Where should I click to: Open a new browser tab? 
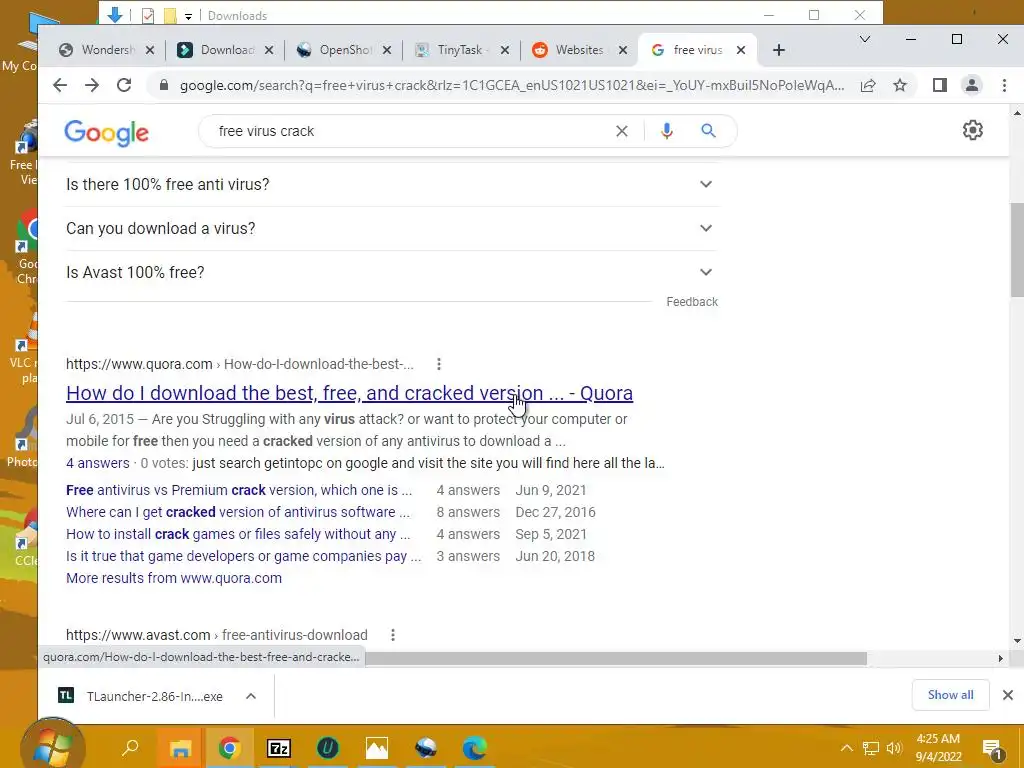(x=778, y=50)
